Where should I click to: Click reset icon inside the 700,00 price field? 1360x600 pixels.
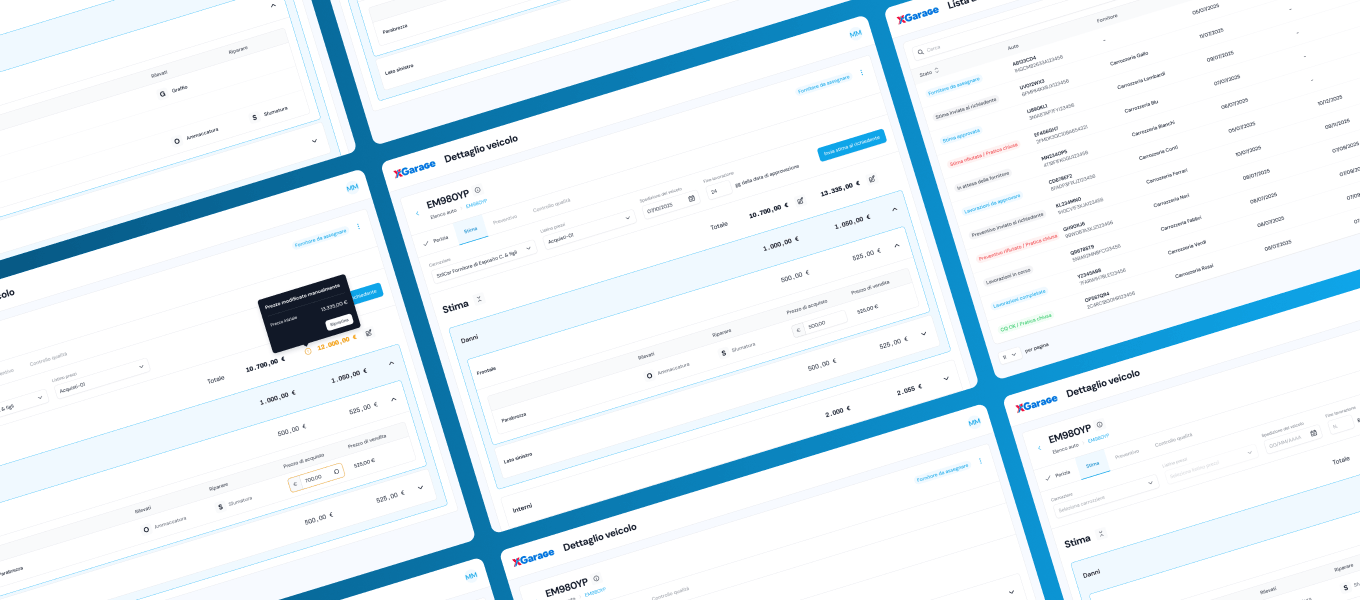pos(337,471)
